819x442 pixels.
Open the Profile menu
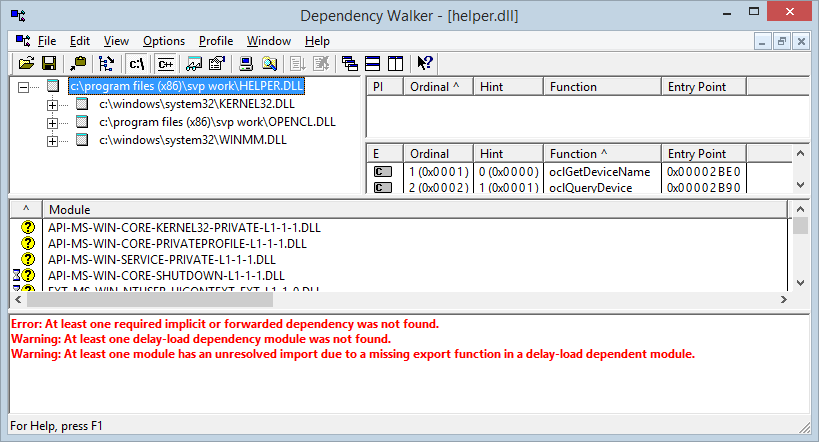coord(215,41)
